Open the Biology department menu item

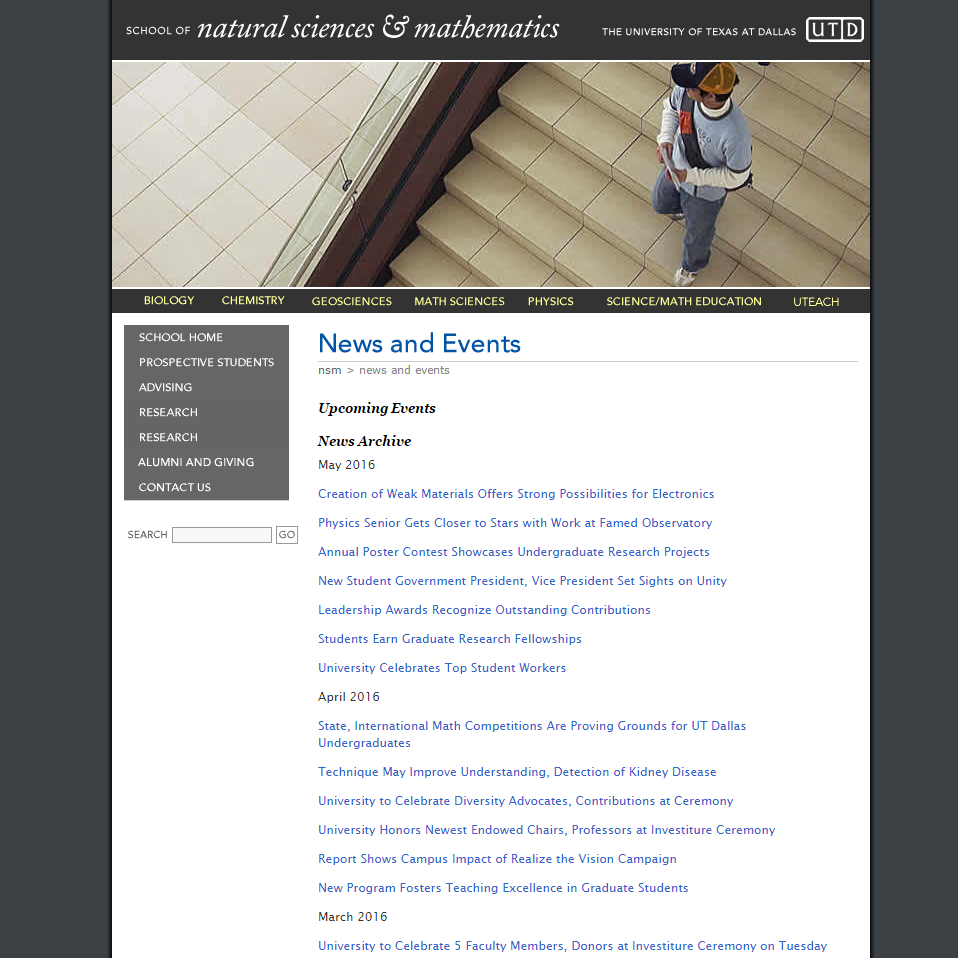(169, 301)
